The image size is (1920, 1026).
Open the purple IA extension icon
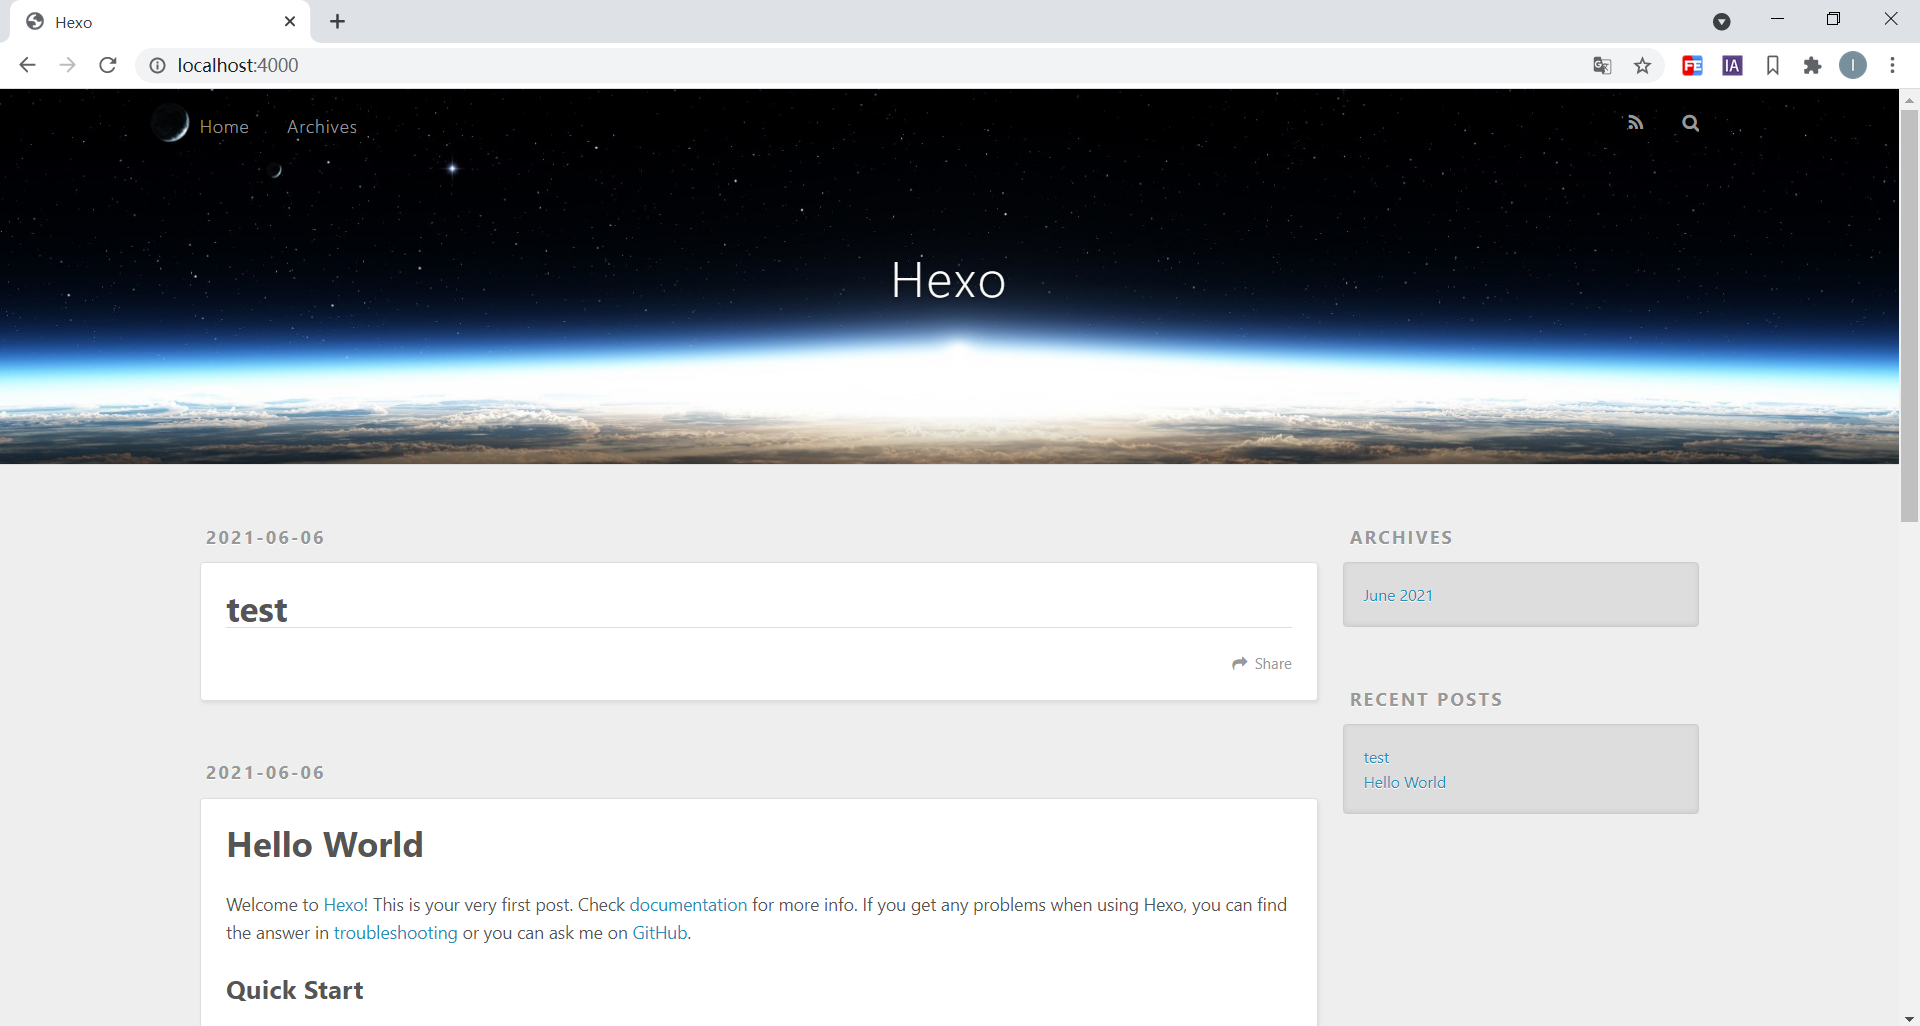(x=1732, y=65)
